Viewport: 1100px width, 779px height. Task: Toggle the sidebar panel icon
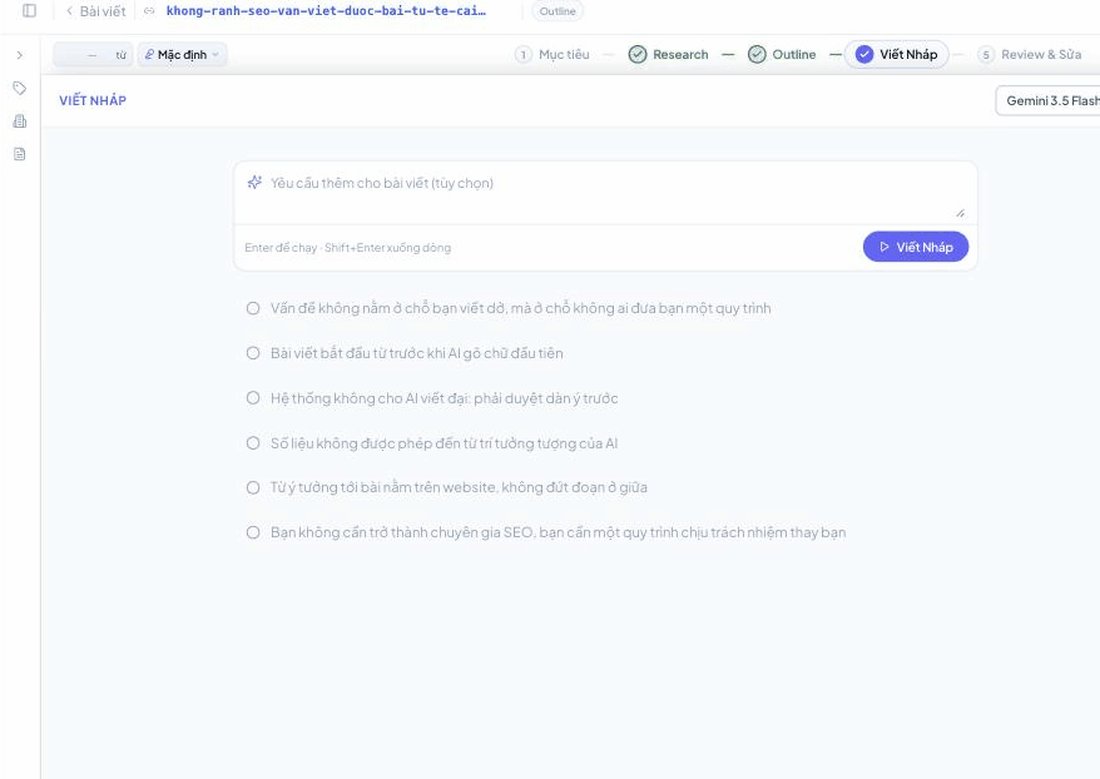29,11
